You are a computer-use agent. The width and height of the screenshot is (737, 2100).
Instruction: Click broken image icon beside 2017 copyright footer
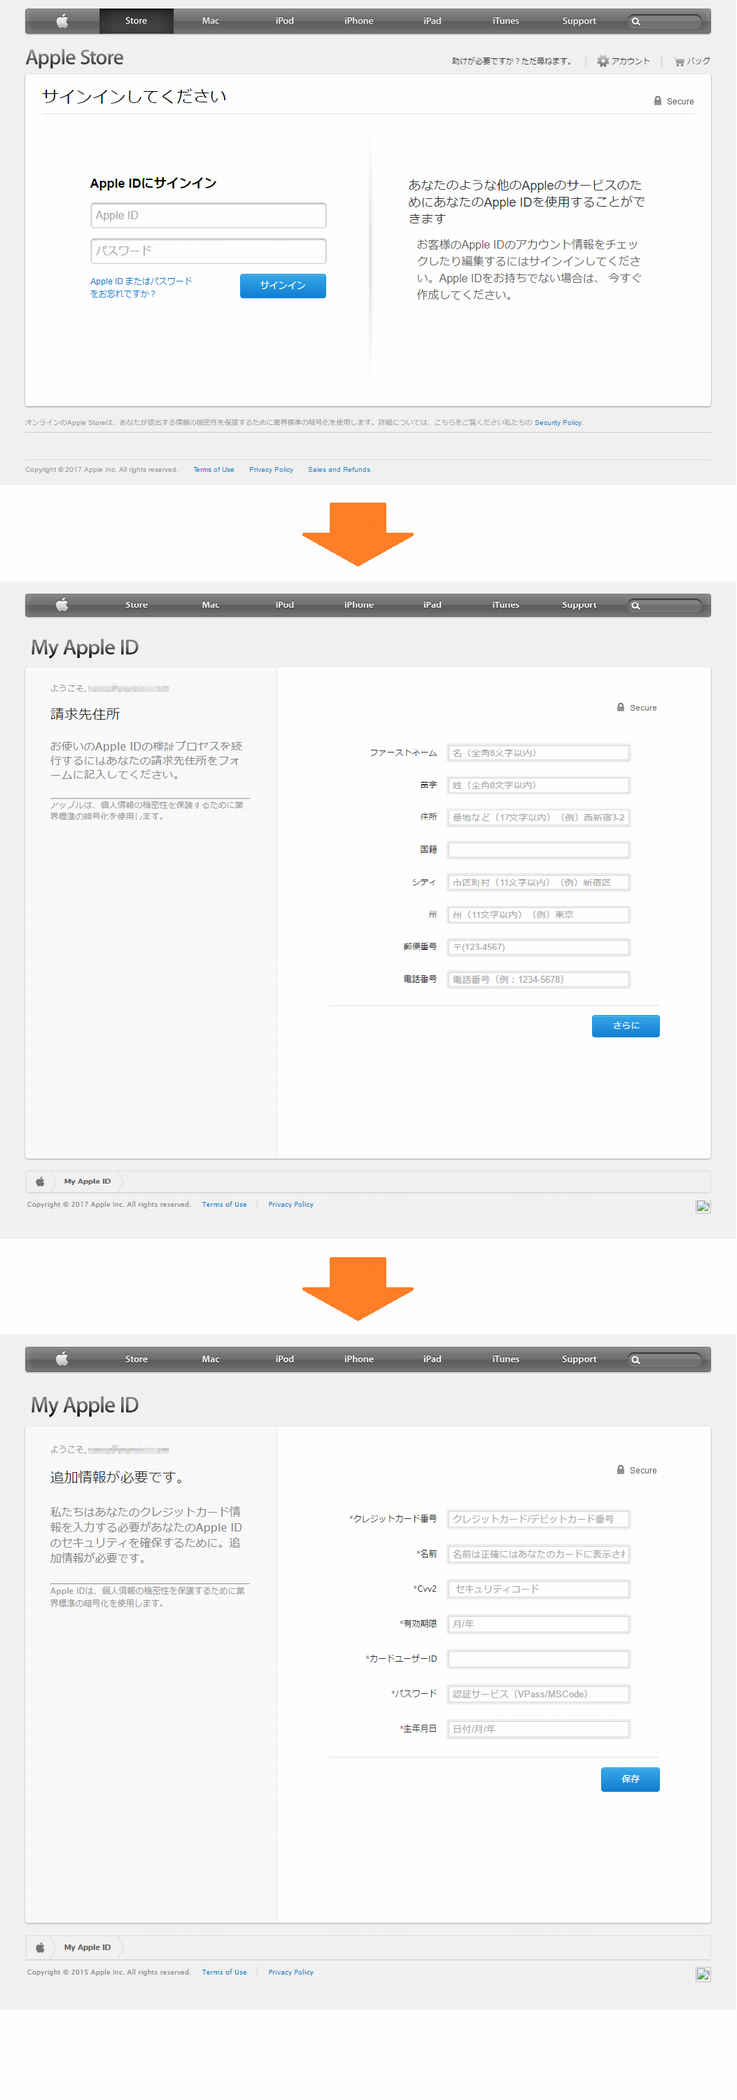click(703, 1206)
